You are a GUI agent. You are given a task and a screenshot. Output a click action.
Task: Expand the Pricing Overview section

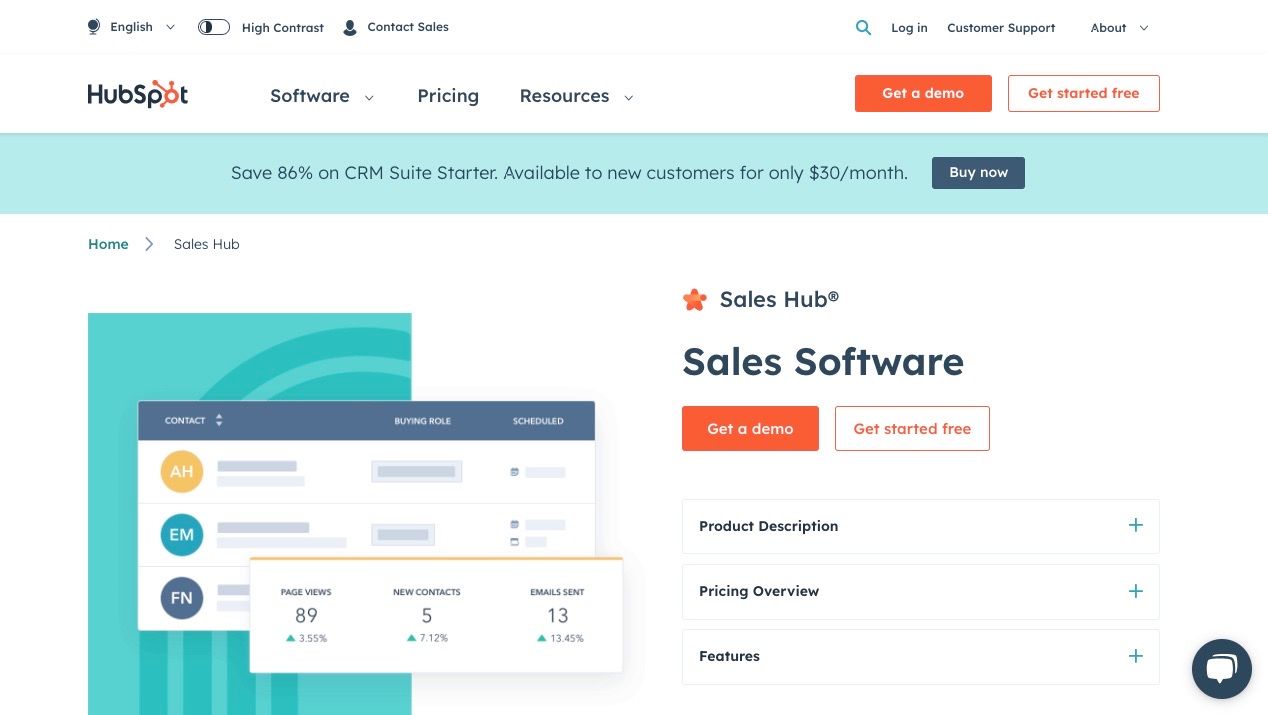pos(920,591)
